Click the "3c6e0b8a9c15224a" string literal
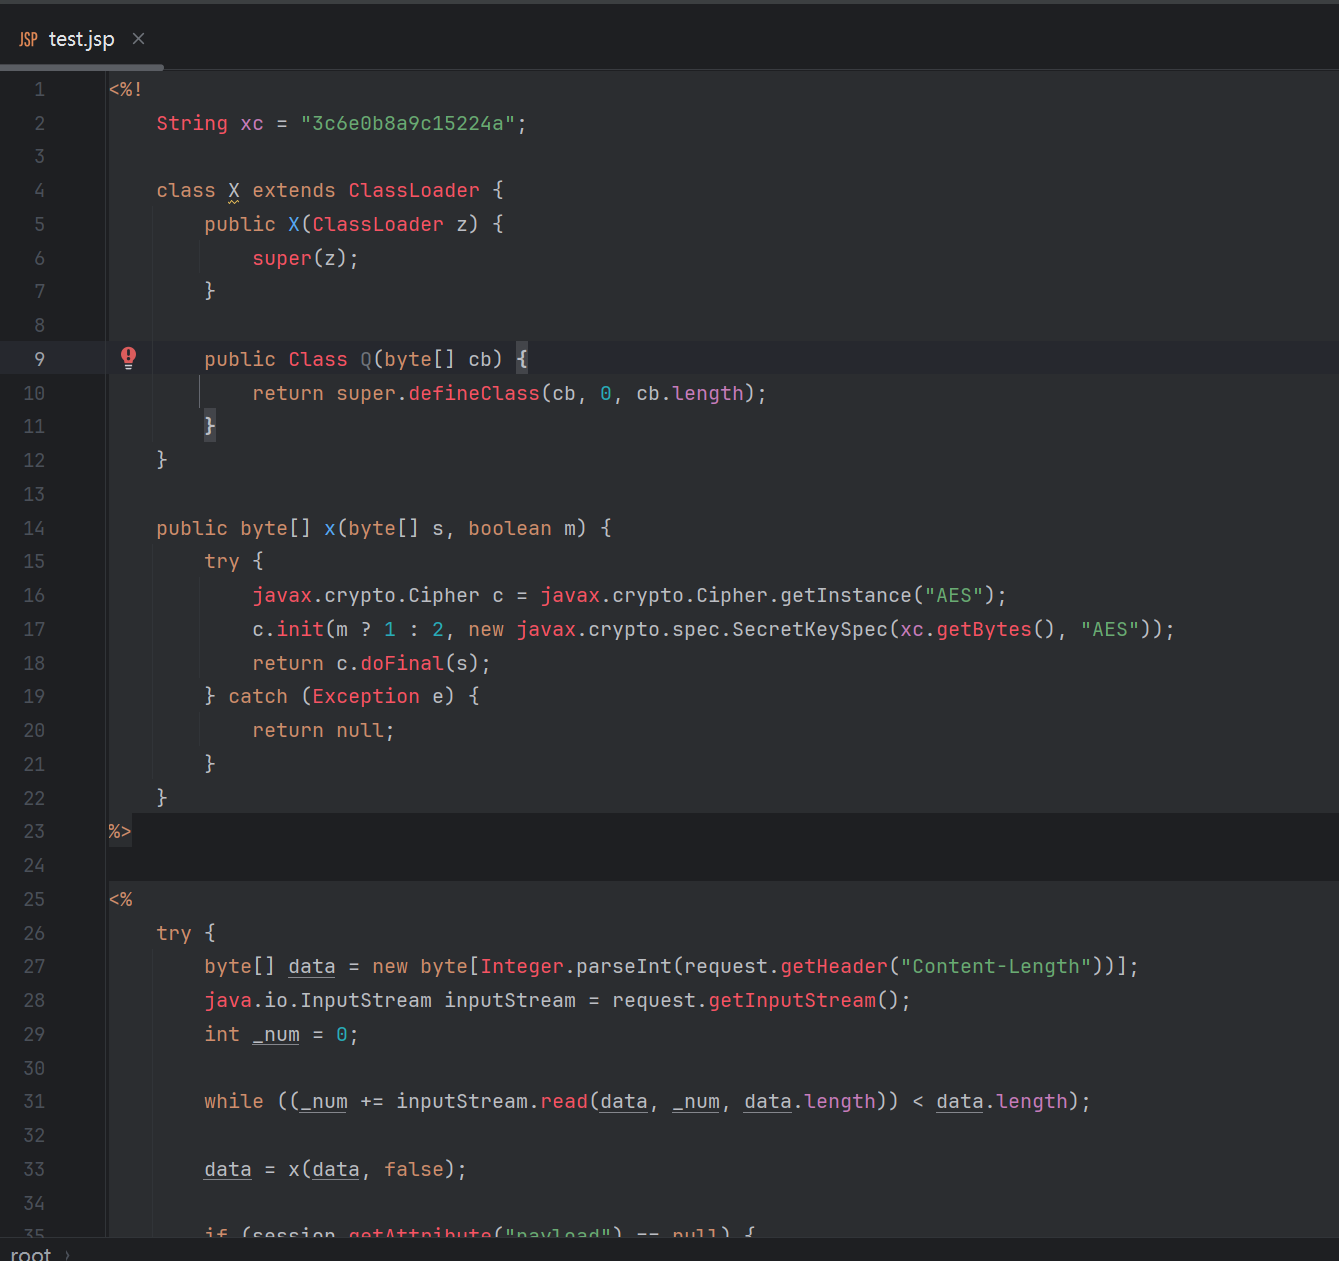 (x=408, y=123)
